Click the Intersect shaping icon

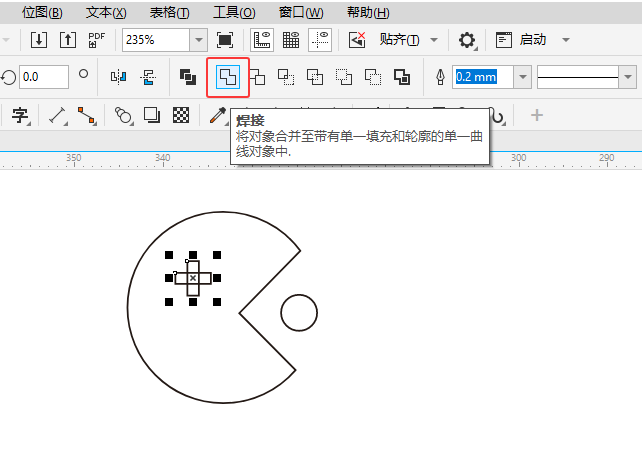(x=286, y=77)
